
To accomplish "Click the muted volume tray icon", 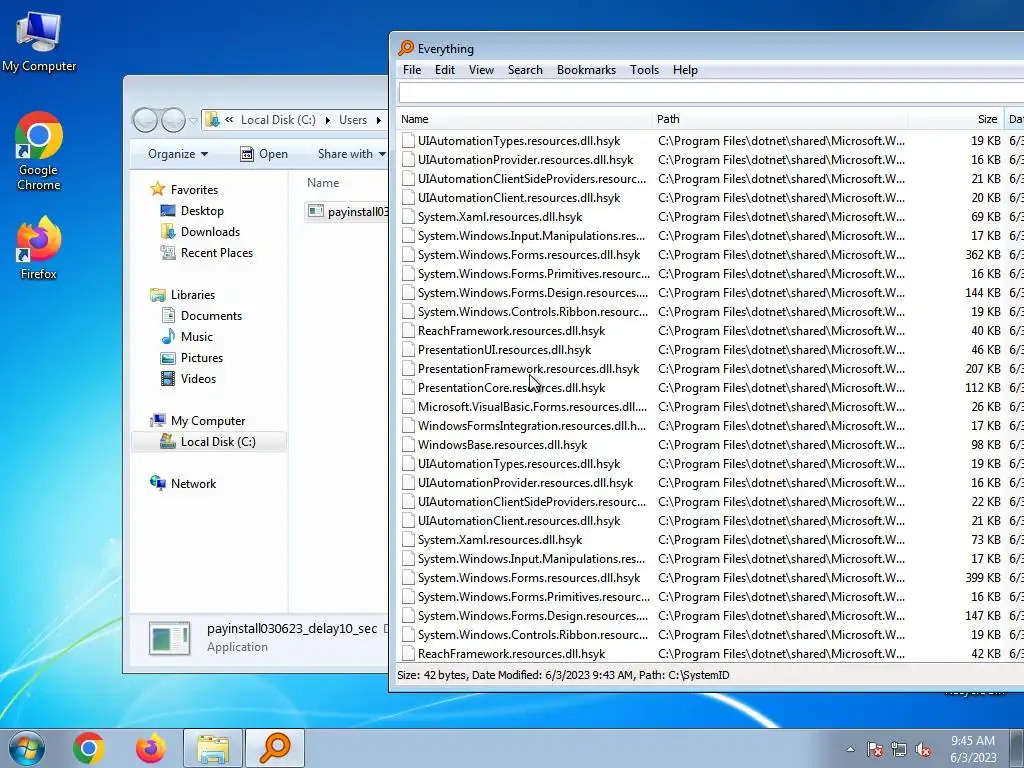I will click(x=923, y=749).
